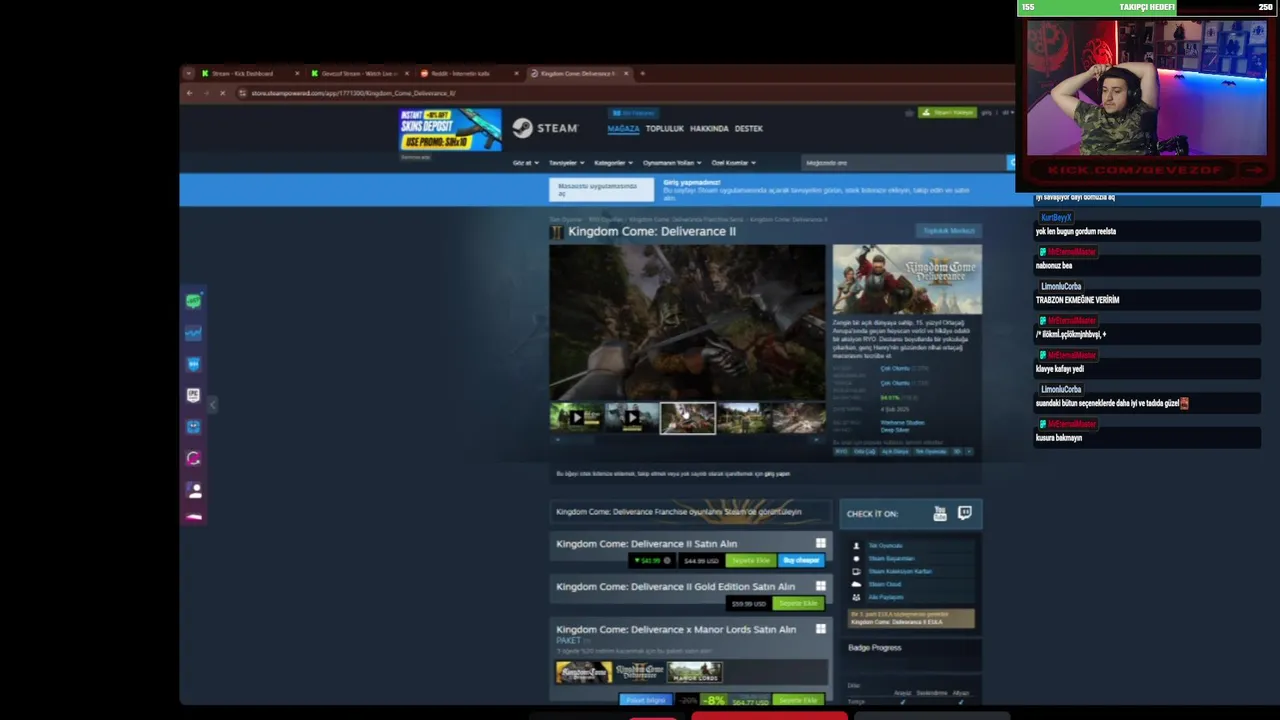Image resolution: width=1280 pixels, height=720 pixels.
Task: Click the trading cards icon in features list
Action: tap(856, 571)
